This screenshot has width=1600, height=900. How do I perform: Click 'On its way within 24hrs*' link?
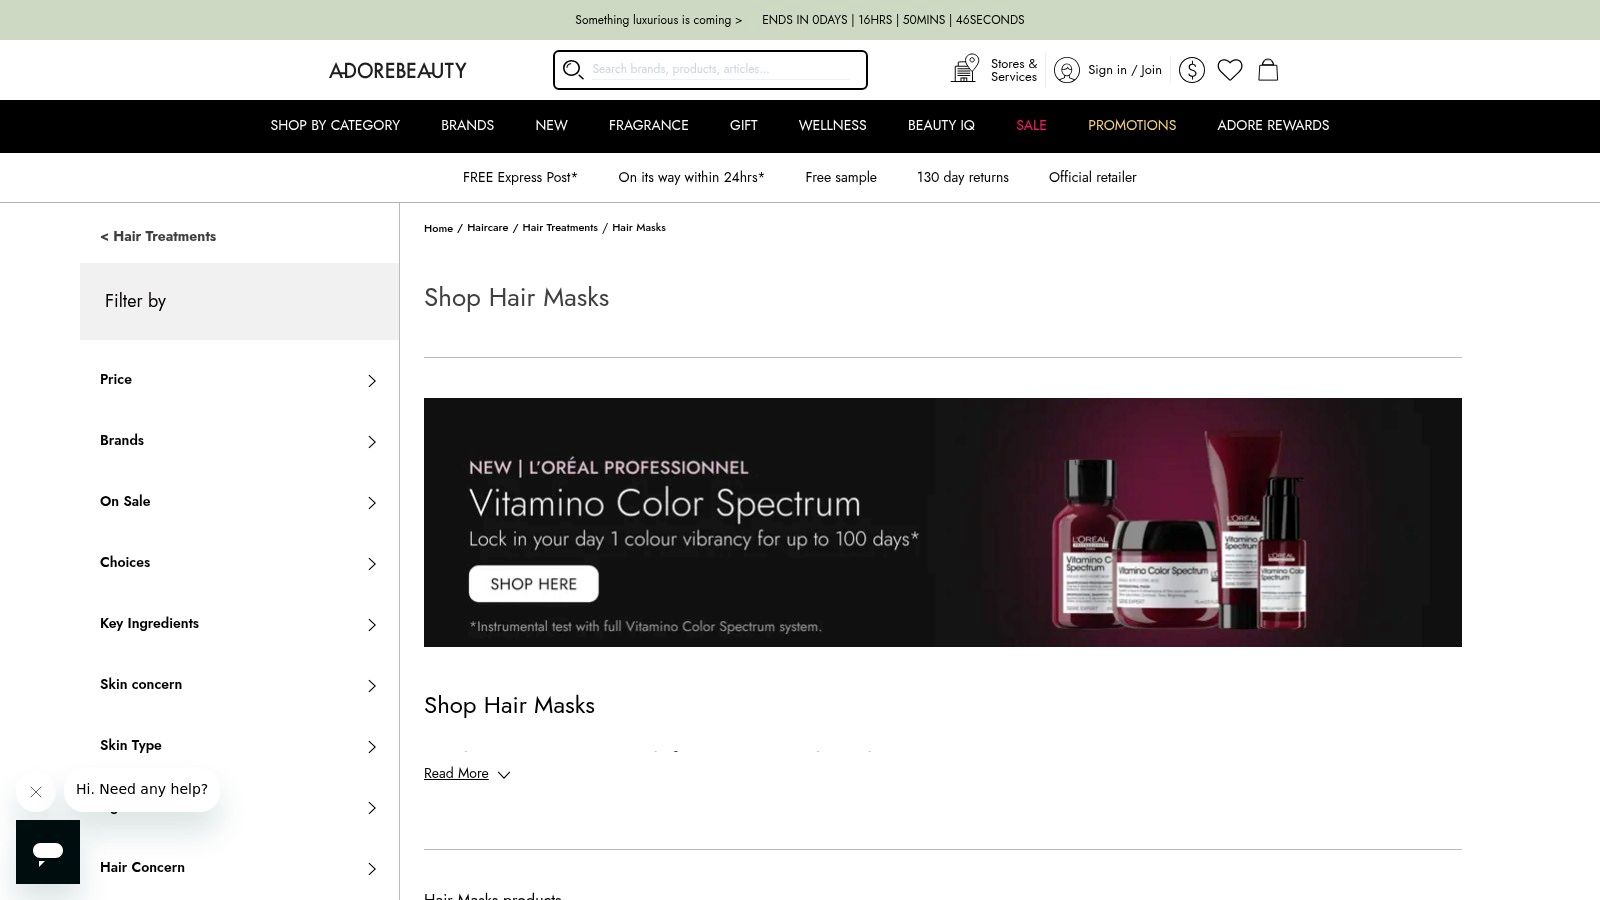(x=691, y=178)
